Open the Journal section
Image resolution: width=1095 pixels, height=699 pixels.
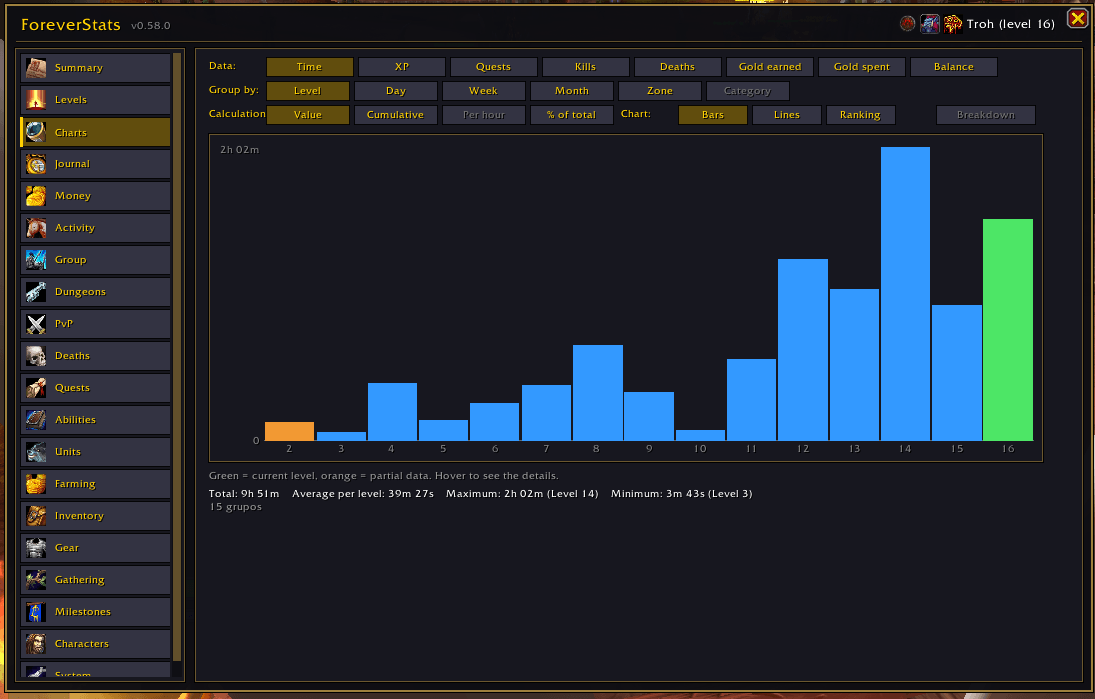[96, 164]
